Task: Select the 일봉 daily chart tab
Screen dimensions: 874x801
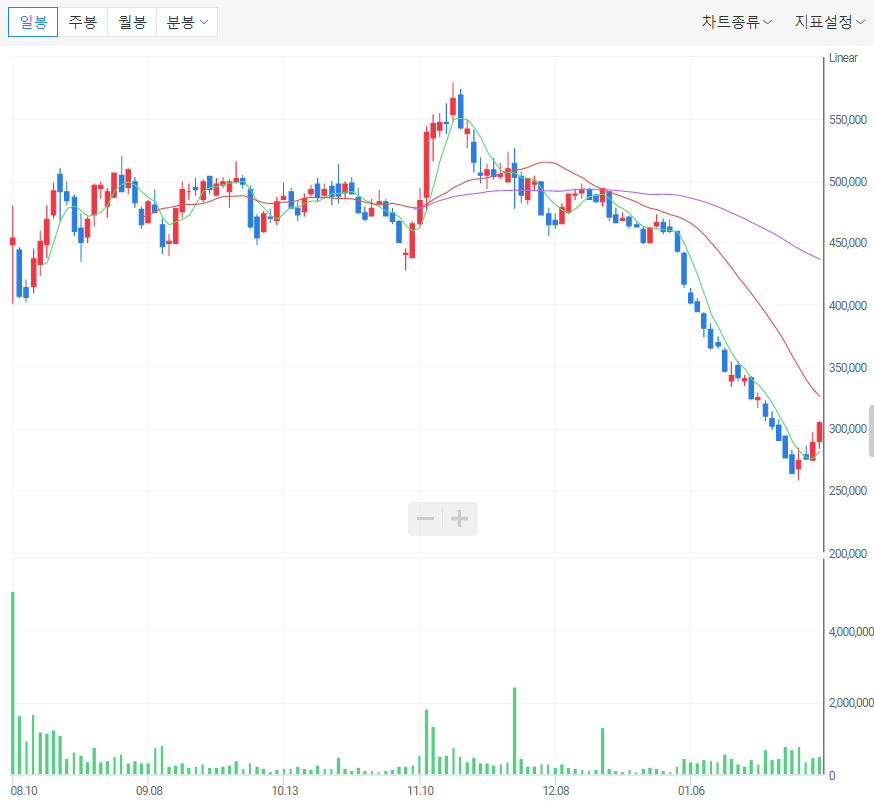Action: coord(33,22)
